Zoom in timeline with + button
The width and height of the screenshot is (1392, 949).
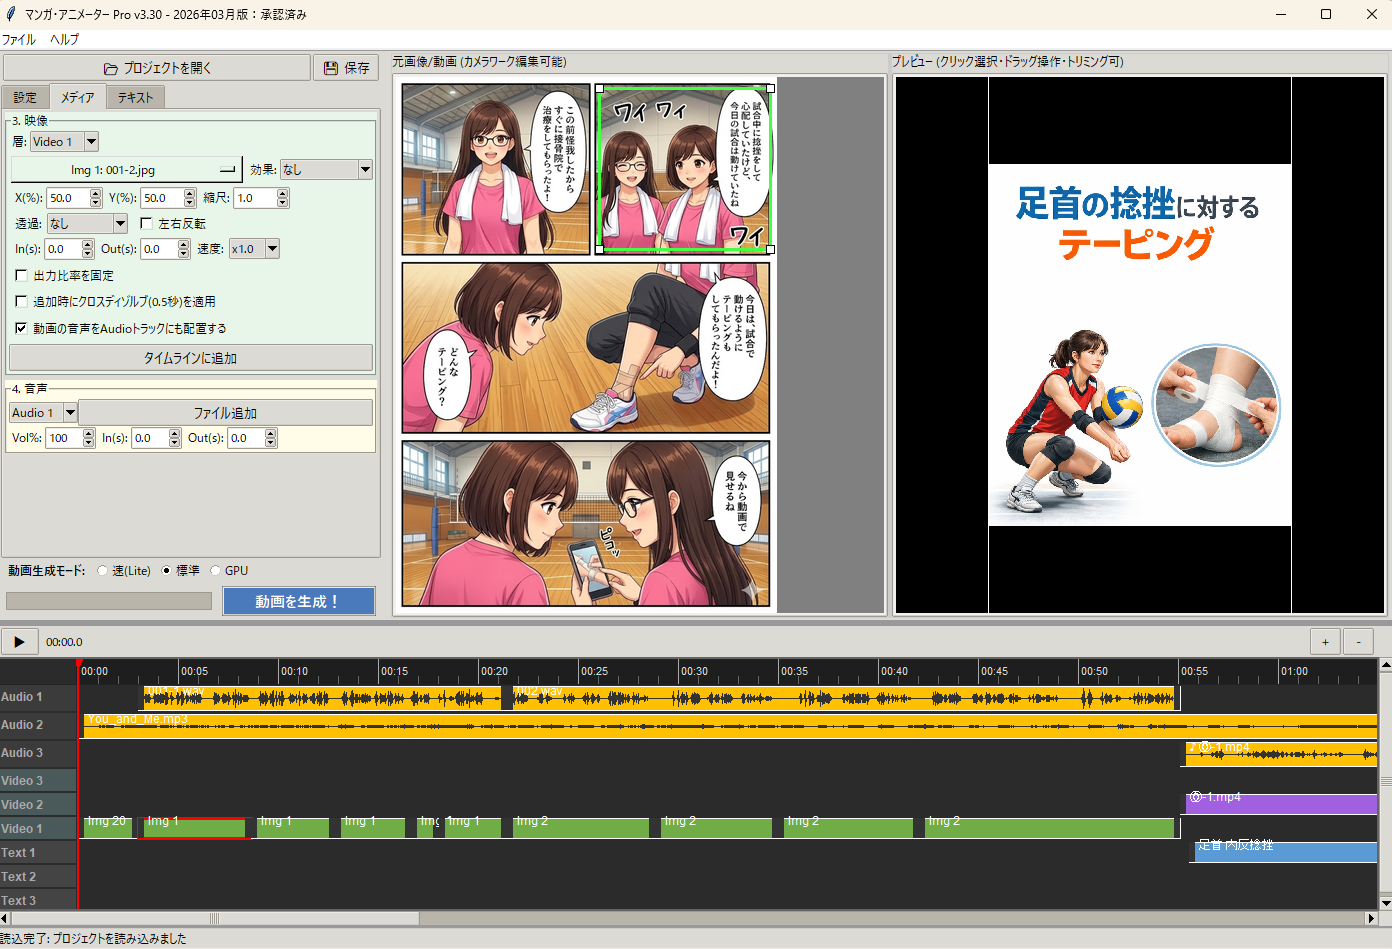[x=1325, y=642]
